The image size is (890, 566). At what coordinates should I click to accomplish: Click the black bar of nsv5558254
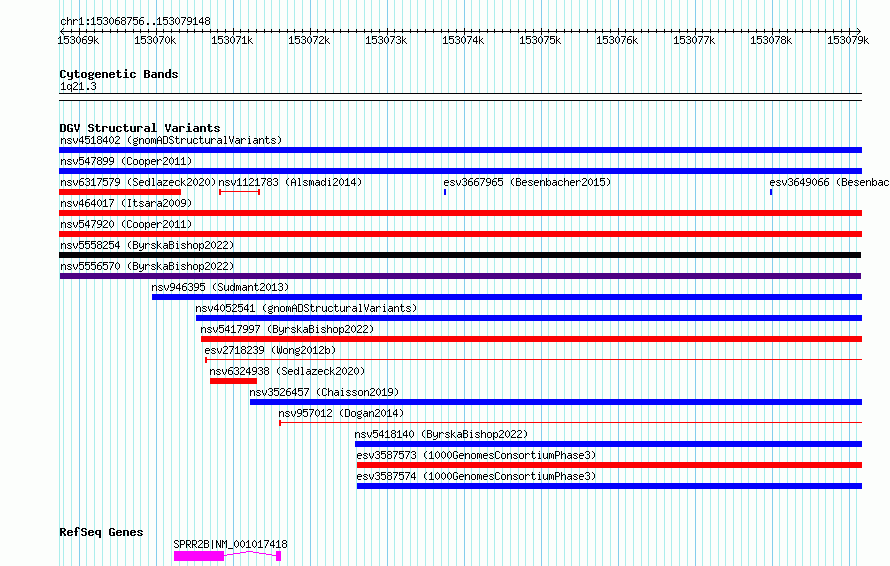tap(460, 255)
